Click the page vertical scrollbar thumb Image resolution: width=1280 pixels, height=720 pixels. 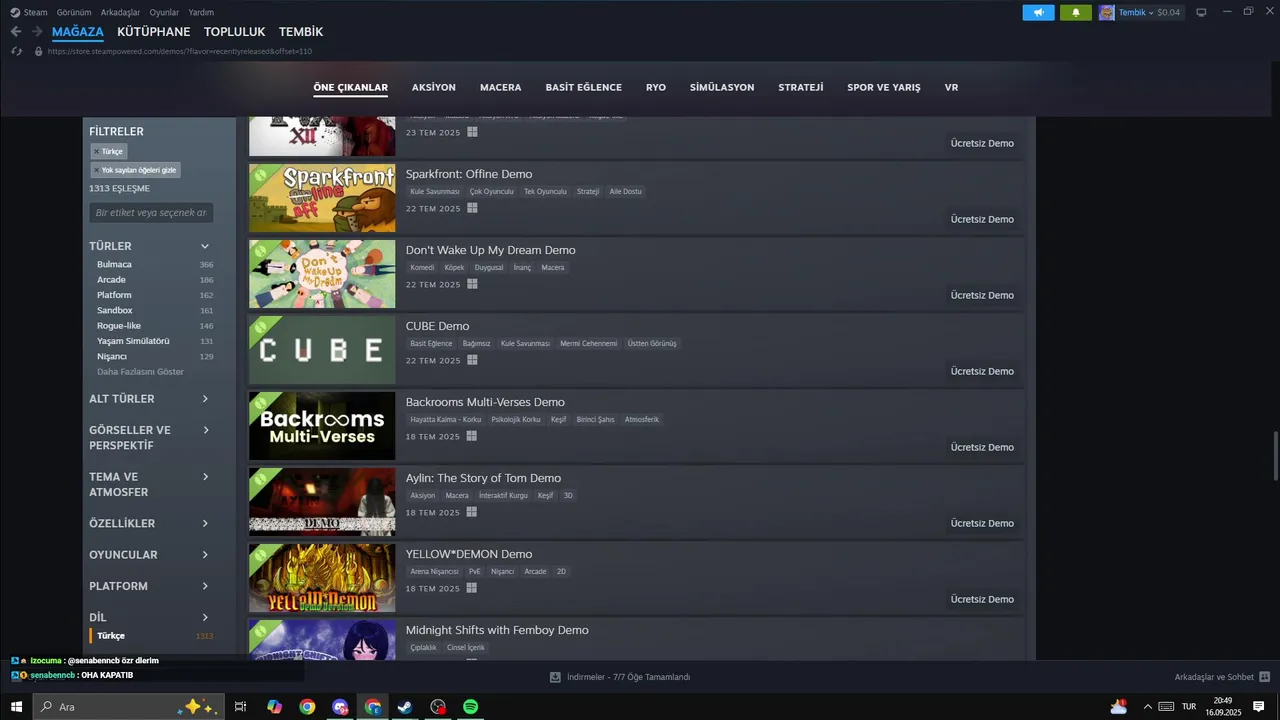tap(1275, 456)
